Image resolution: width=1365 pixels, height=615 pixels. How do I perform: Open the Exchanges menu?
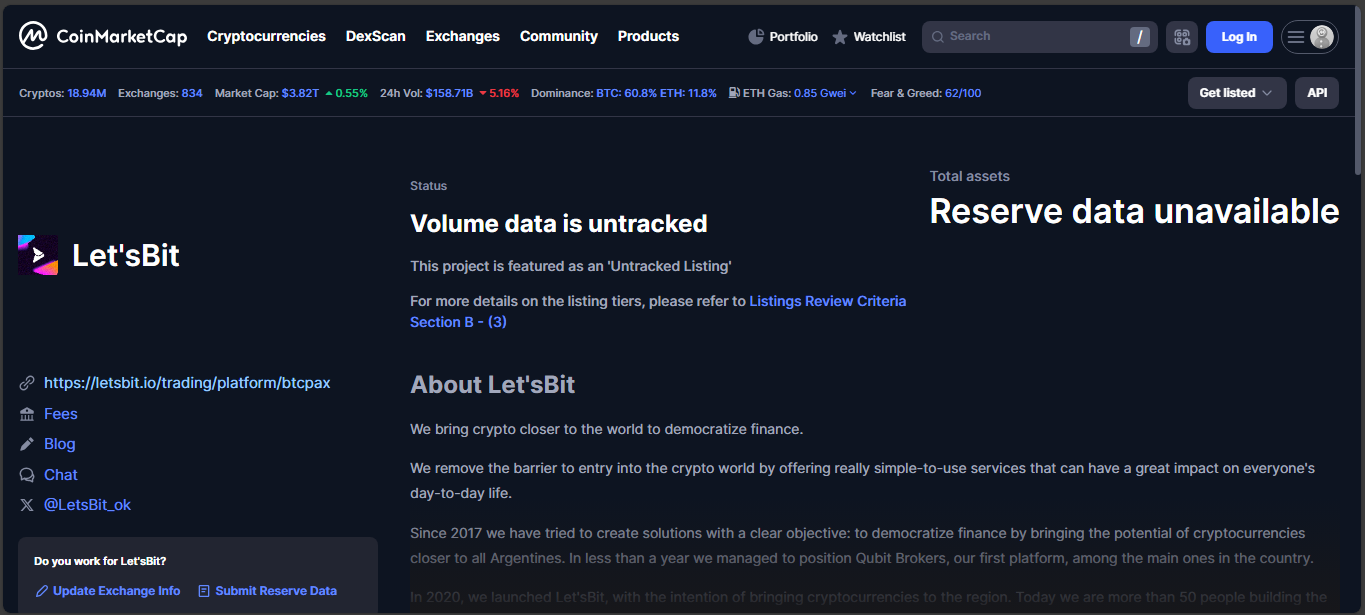462,36
